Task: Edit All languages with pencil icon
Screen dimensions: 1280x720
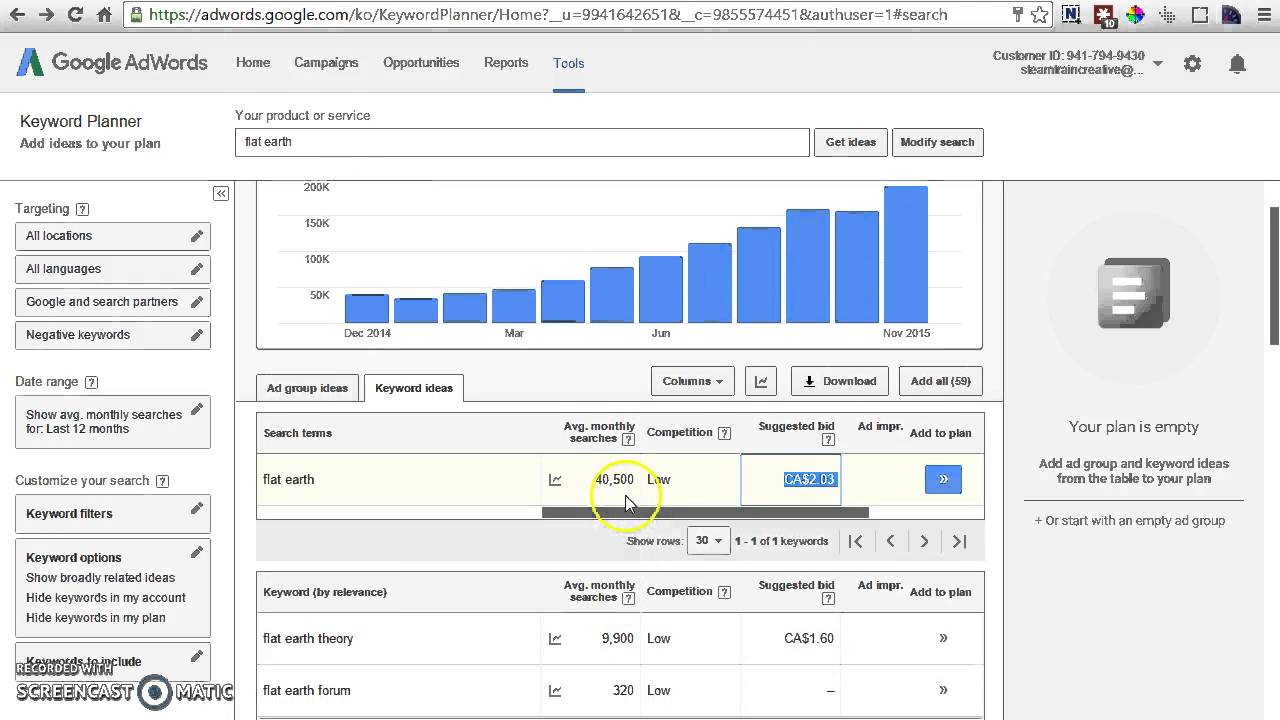Action: pyautogui.click(x=197, y=269)
